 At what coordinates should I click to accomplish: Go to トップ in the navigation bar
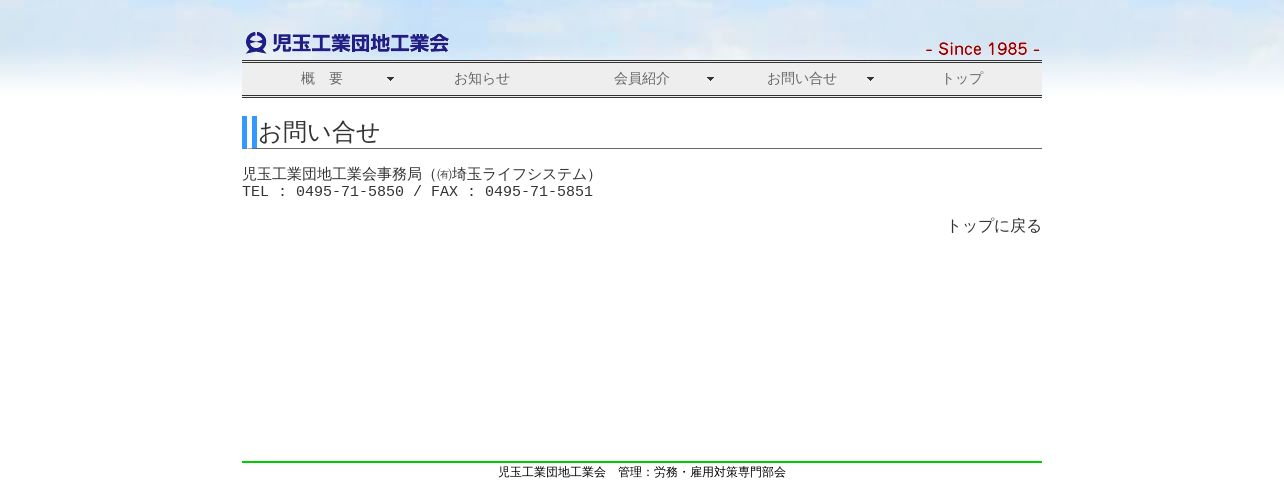(x=962, y=78)
